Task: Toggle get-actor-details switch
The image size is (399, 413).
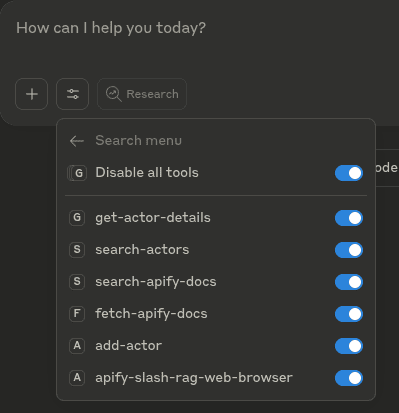Action: click(x=349, y=218)
